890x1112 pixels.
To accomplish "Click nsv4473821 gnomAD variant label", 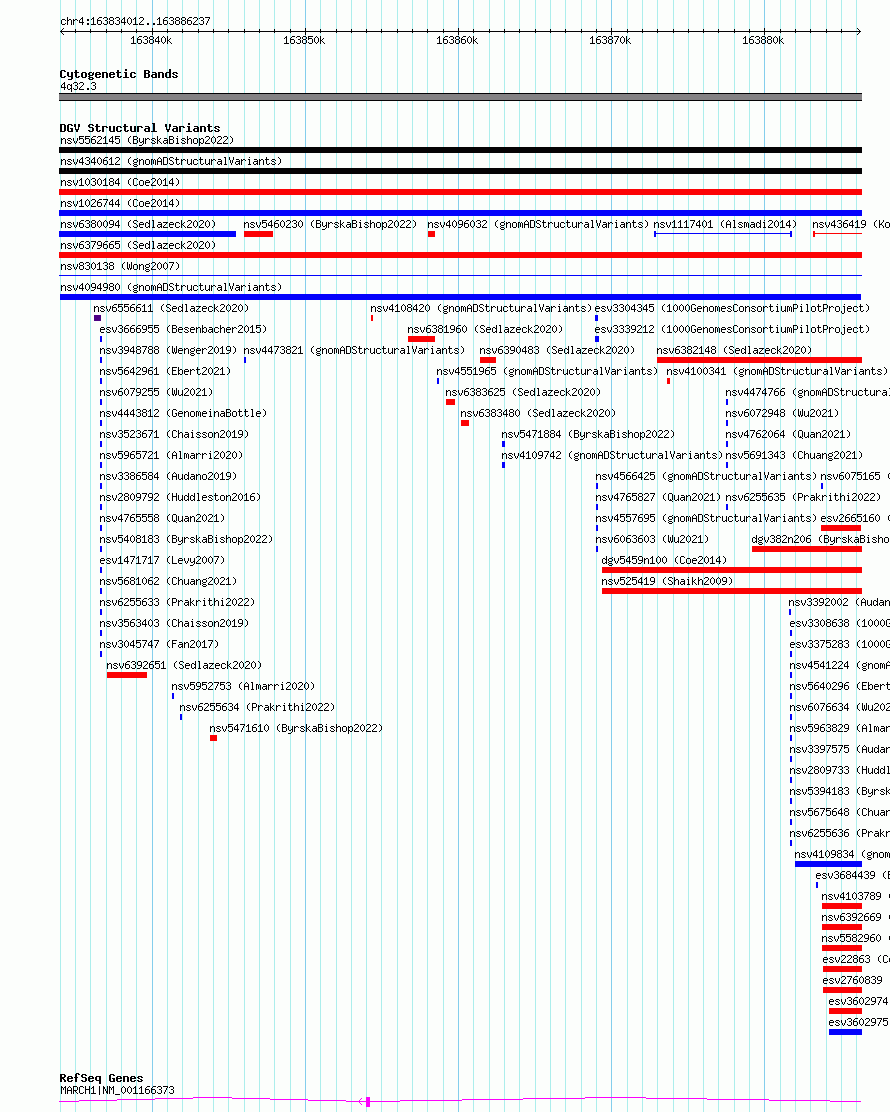I will click(354, 350).
